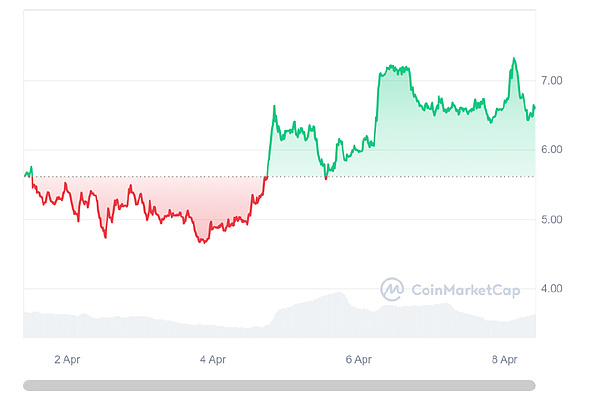Select the 2 Apr date label
Screen dimensions: 600x400
(67, 358)
